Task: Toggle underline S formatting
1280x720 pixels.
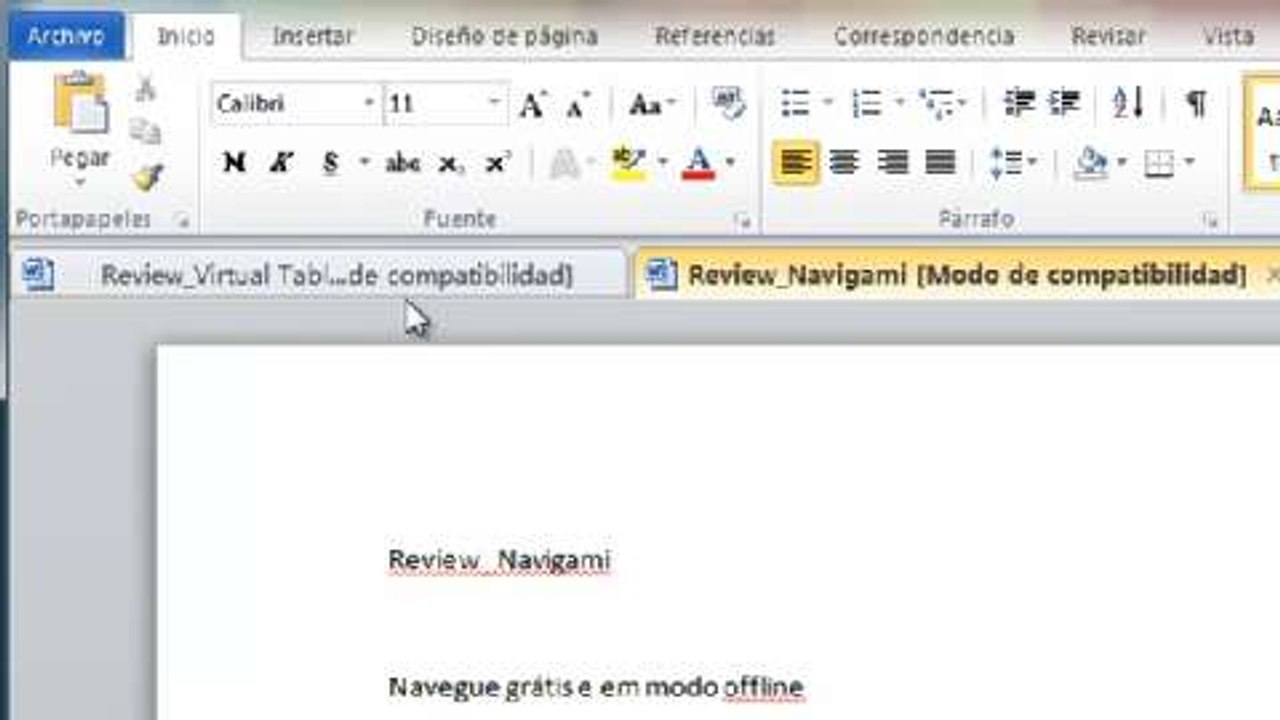Action: coord(330,162)
